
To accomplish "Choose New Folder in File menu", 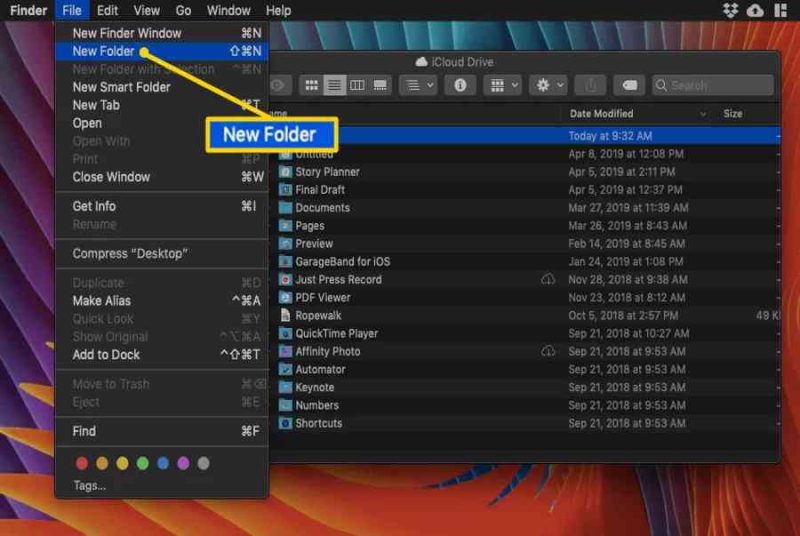I will 162,51.
